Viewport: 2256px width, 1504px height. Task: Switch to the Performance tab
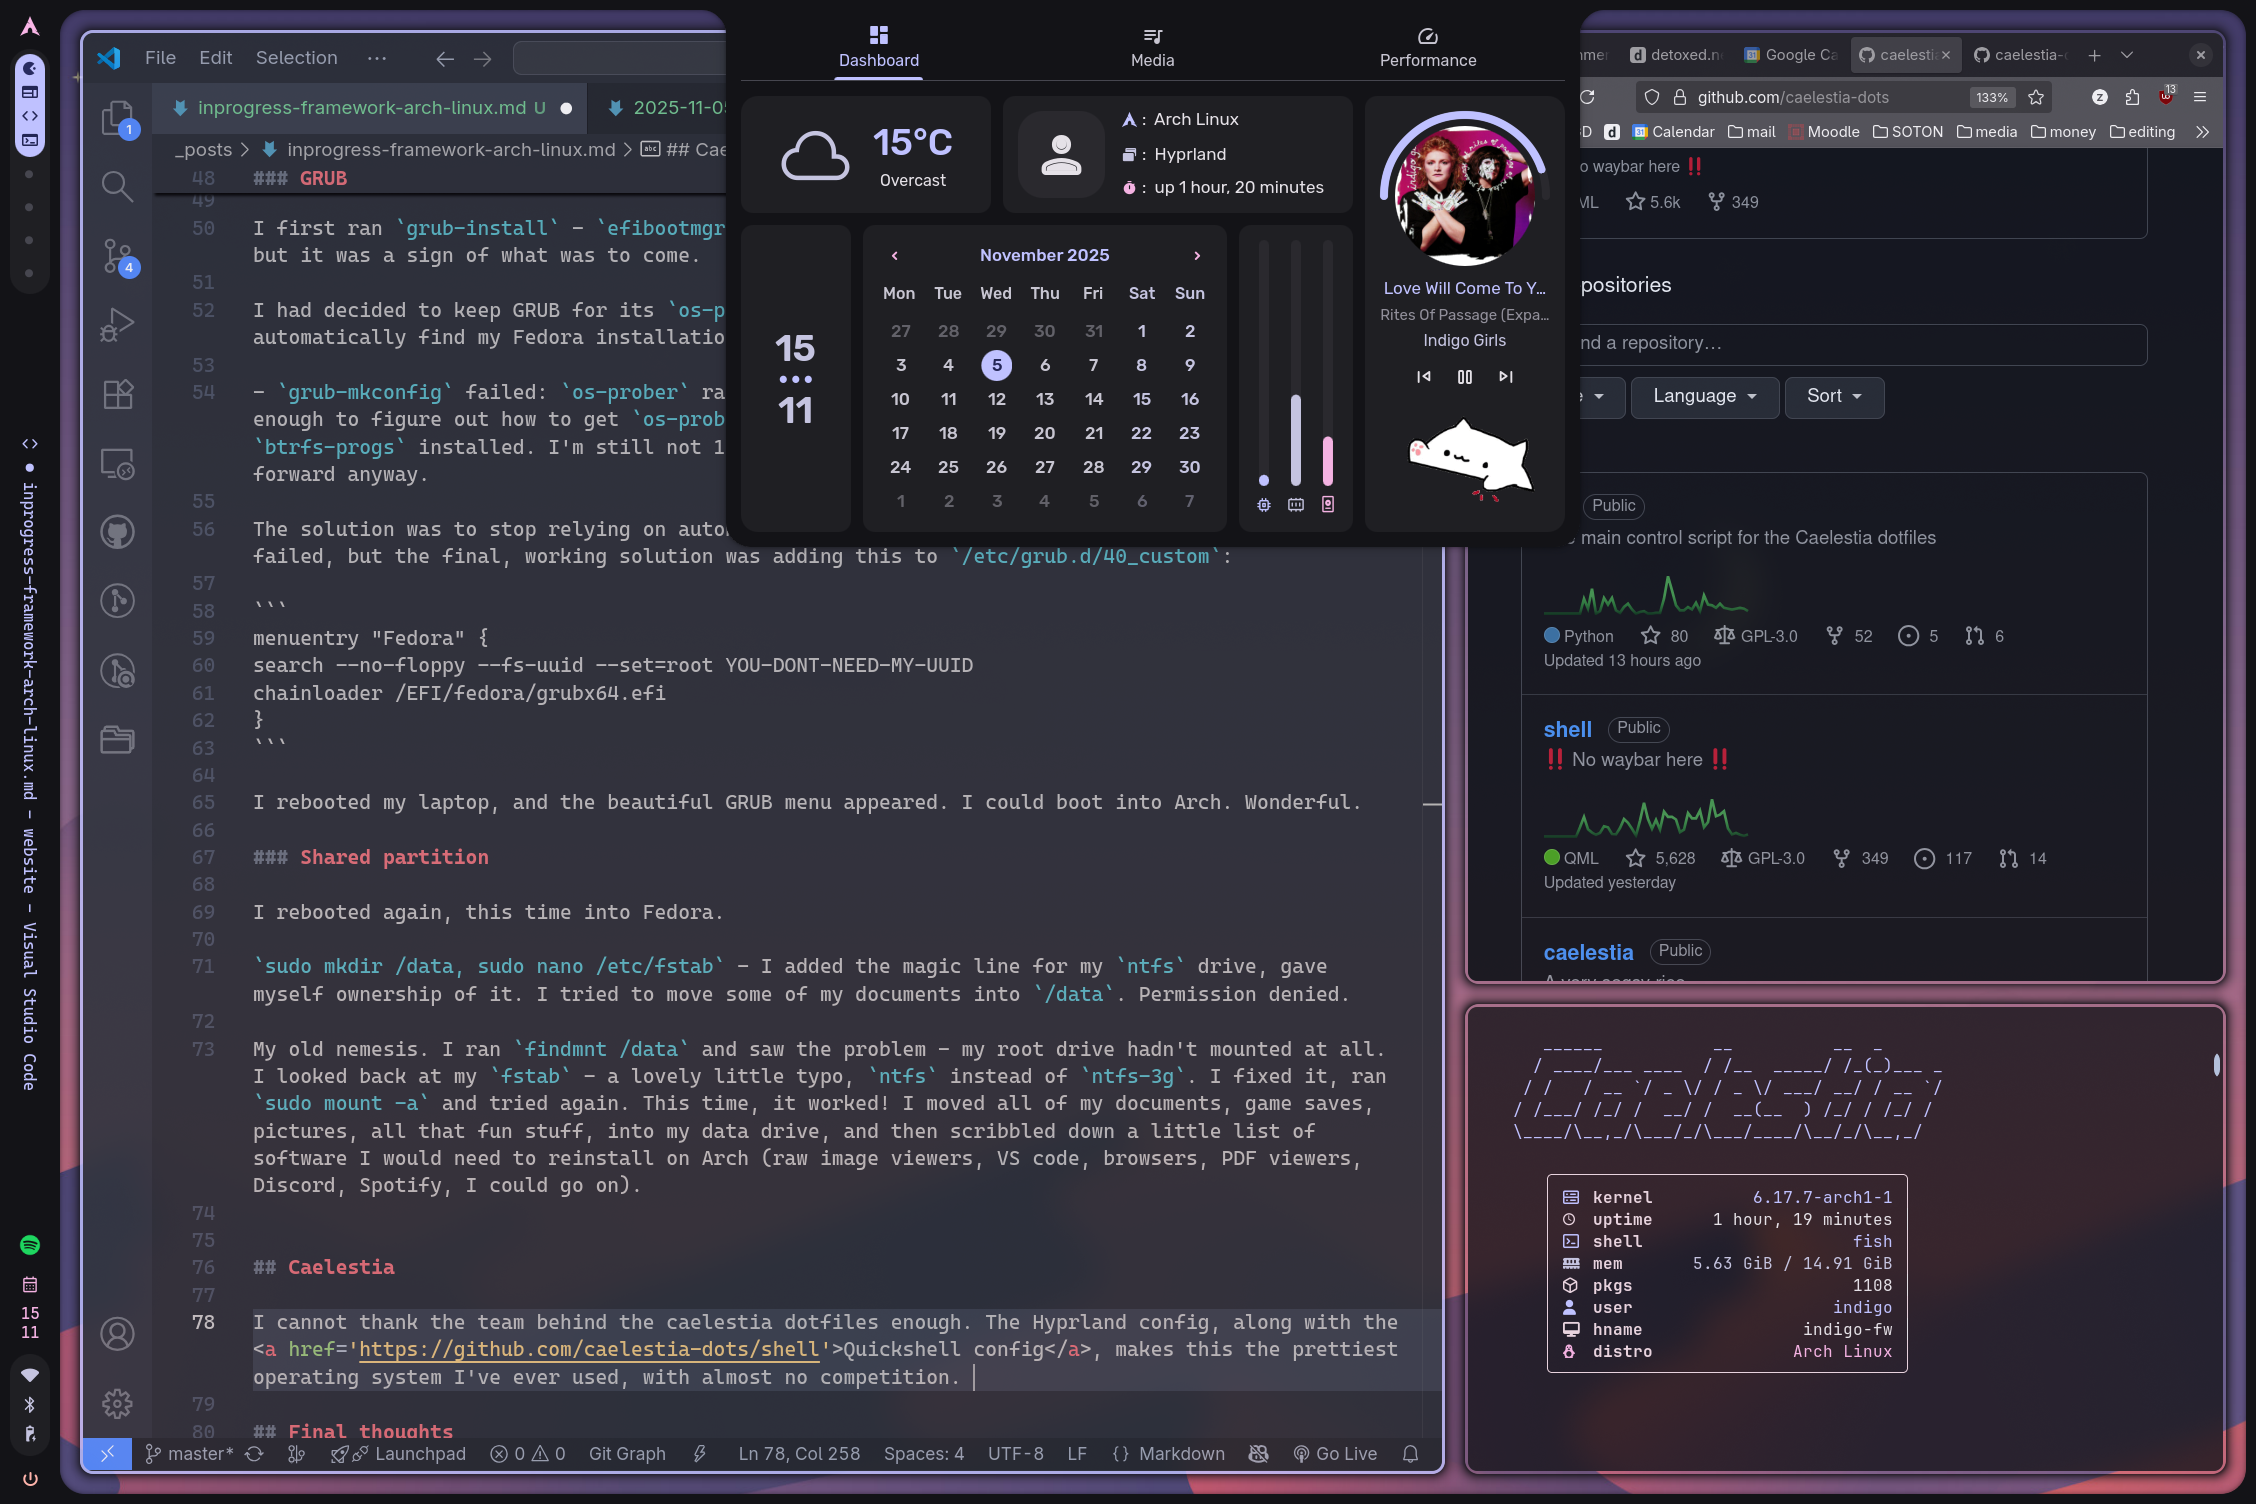[x=1427, y=48]
